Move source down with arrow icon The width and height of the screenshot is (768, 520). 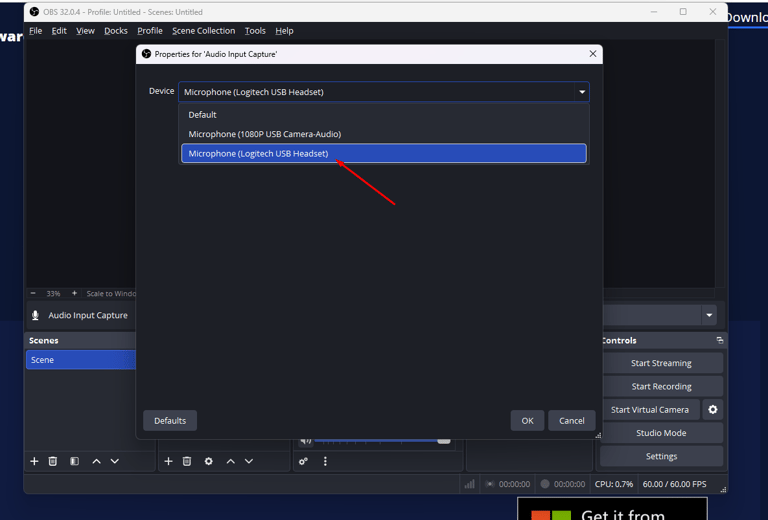click(x=249, y=461)
